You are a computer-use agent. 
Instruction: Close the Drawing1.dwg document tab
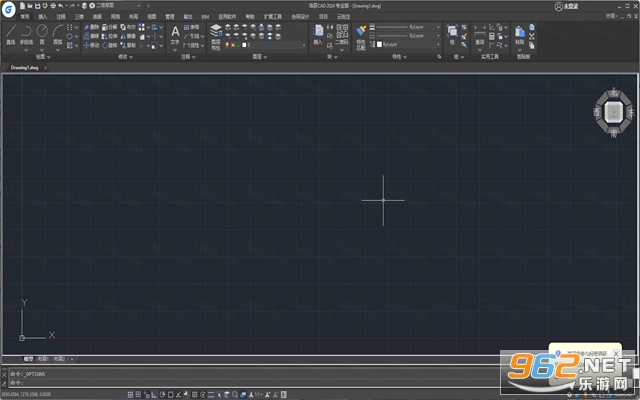[45, 68]
